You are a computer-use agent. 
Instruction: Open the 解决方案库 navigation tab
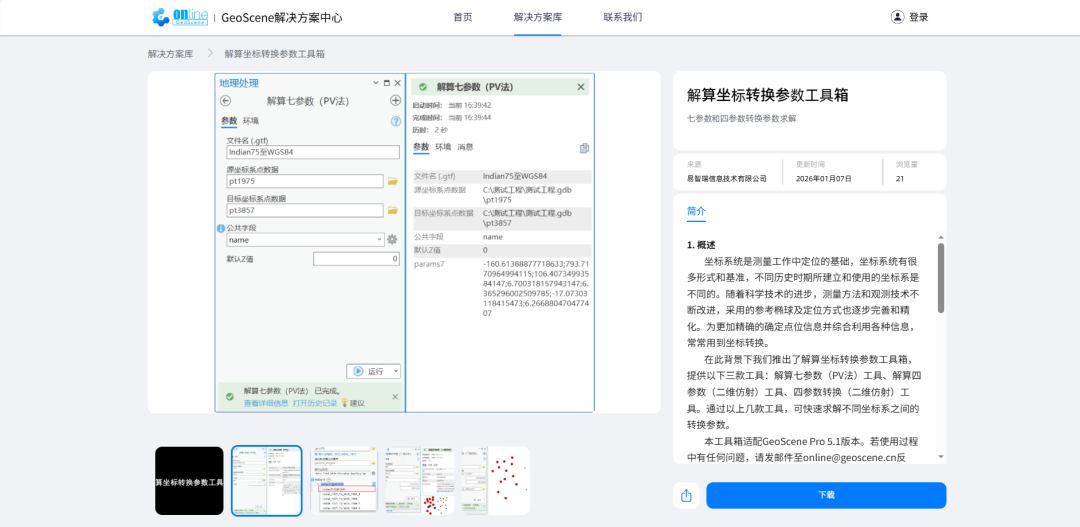coord(537,17)
